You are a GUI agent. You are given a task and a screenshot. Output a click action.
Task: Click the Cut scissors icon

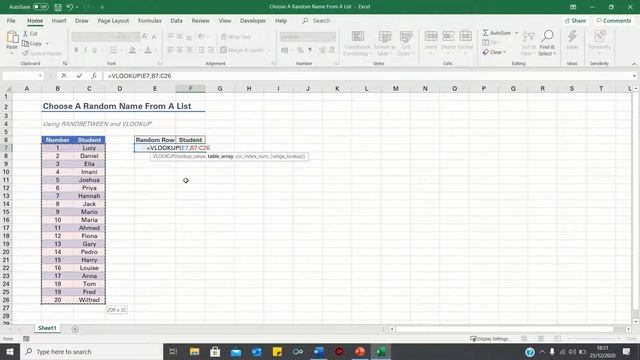25,33
